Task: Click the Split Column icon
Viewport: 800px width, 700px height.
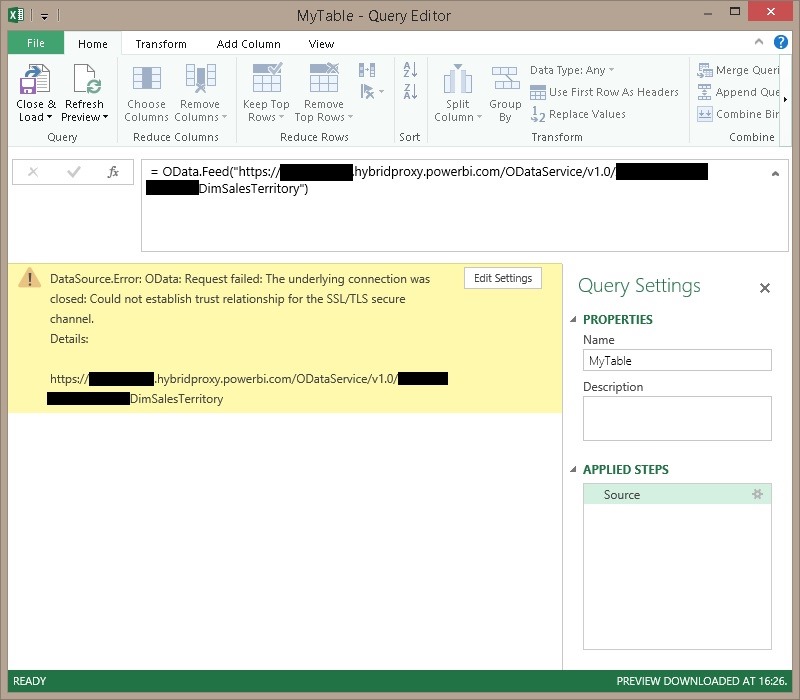Action: pos(458,79)
